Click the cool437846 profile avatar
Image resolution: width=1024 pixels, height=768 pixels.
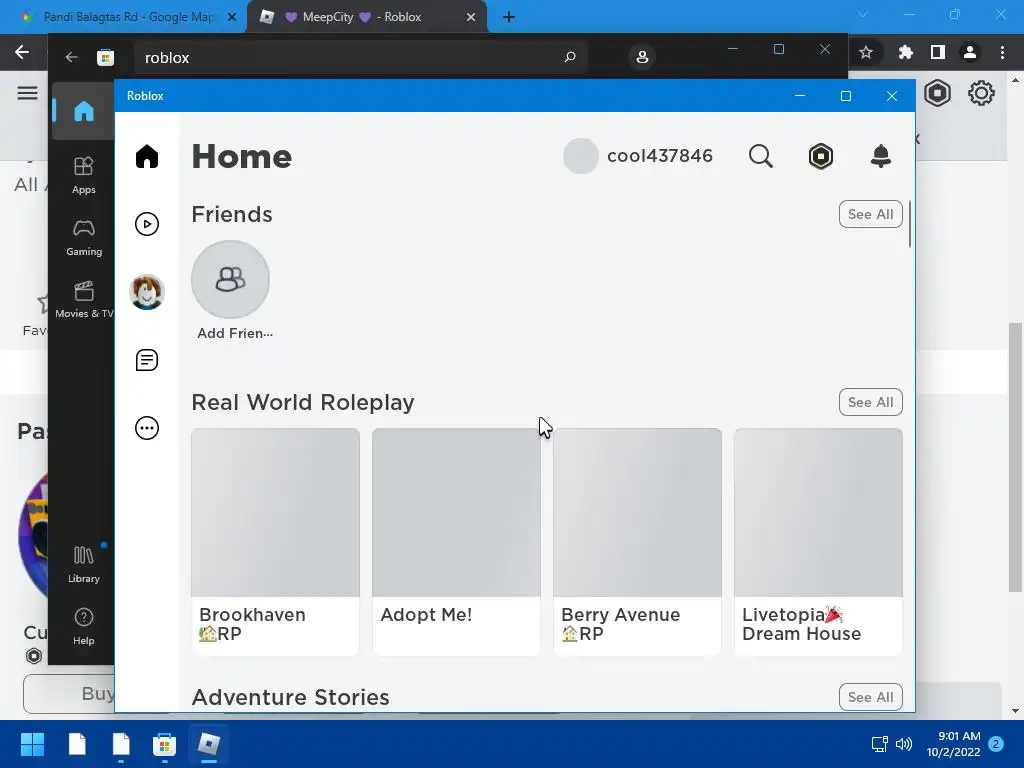pyautogui.click(x=581, y=156)
